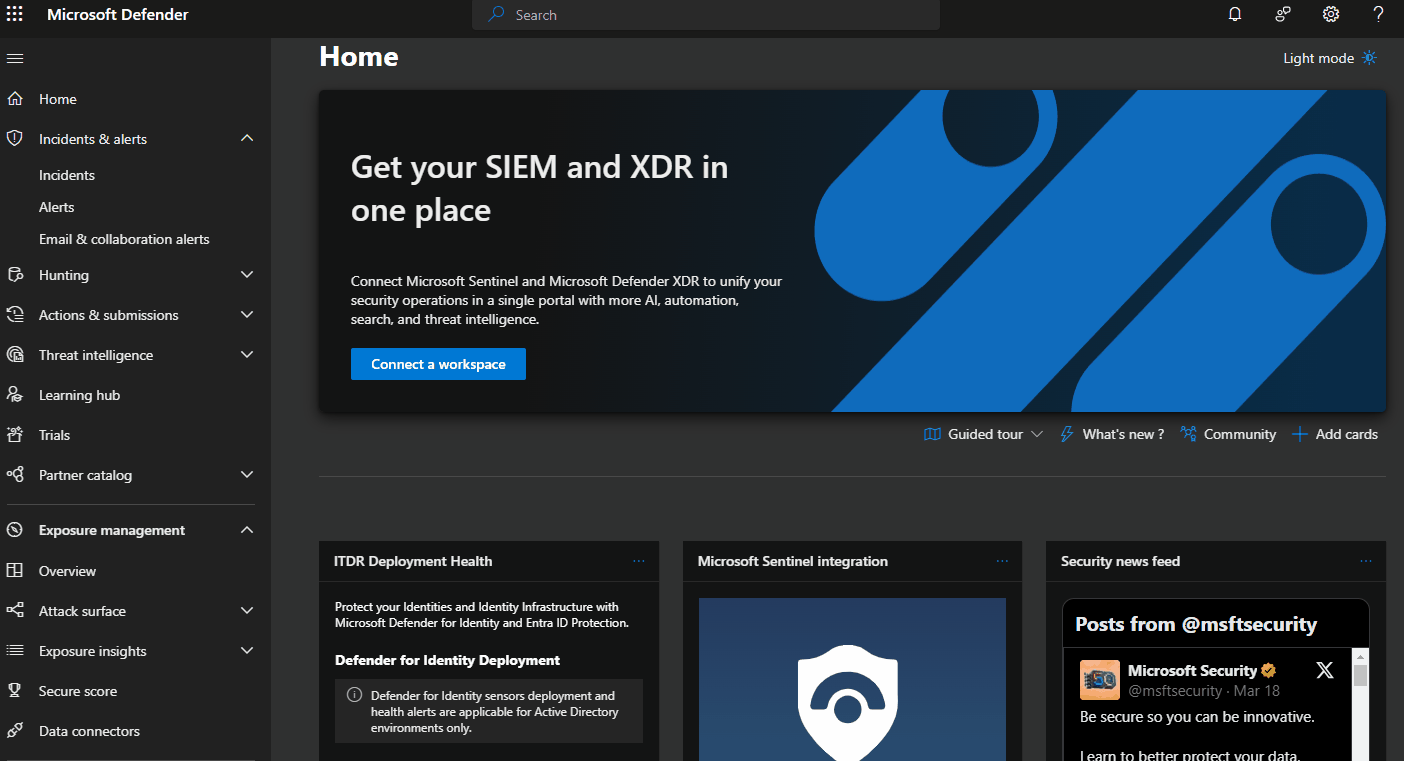Open the Help question mark icon

[1378, 14]
